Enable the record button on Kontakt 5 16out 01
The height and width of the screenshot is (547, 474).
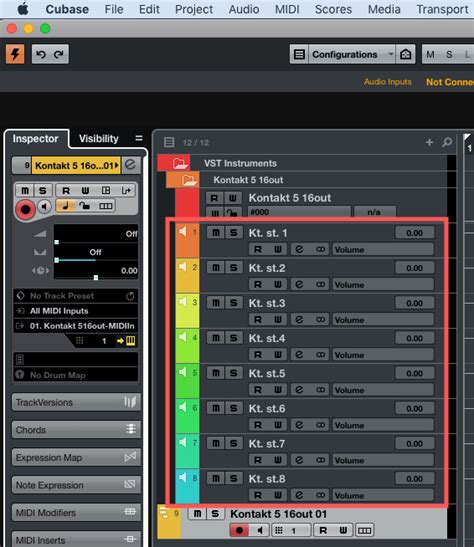click(x=239, y=530)
